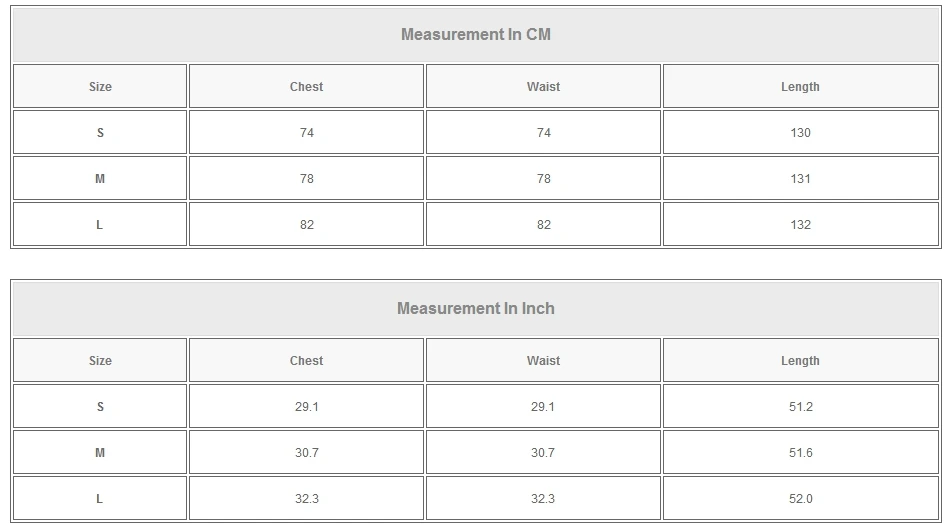Click the Length header in the Inch table

pyautogui.click(x=800, y=361)
